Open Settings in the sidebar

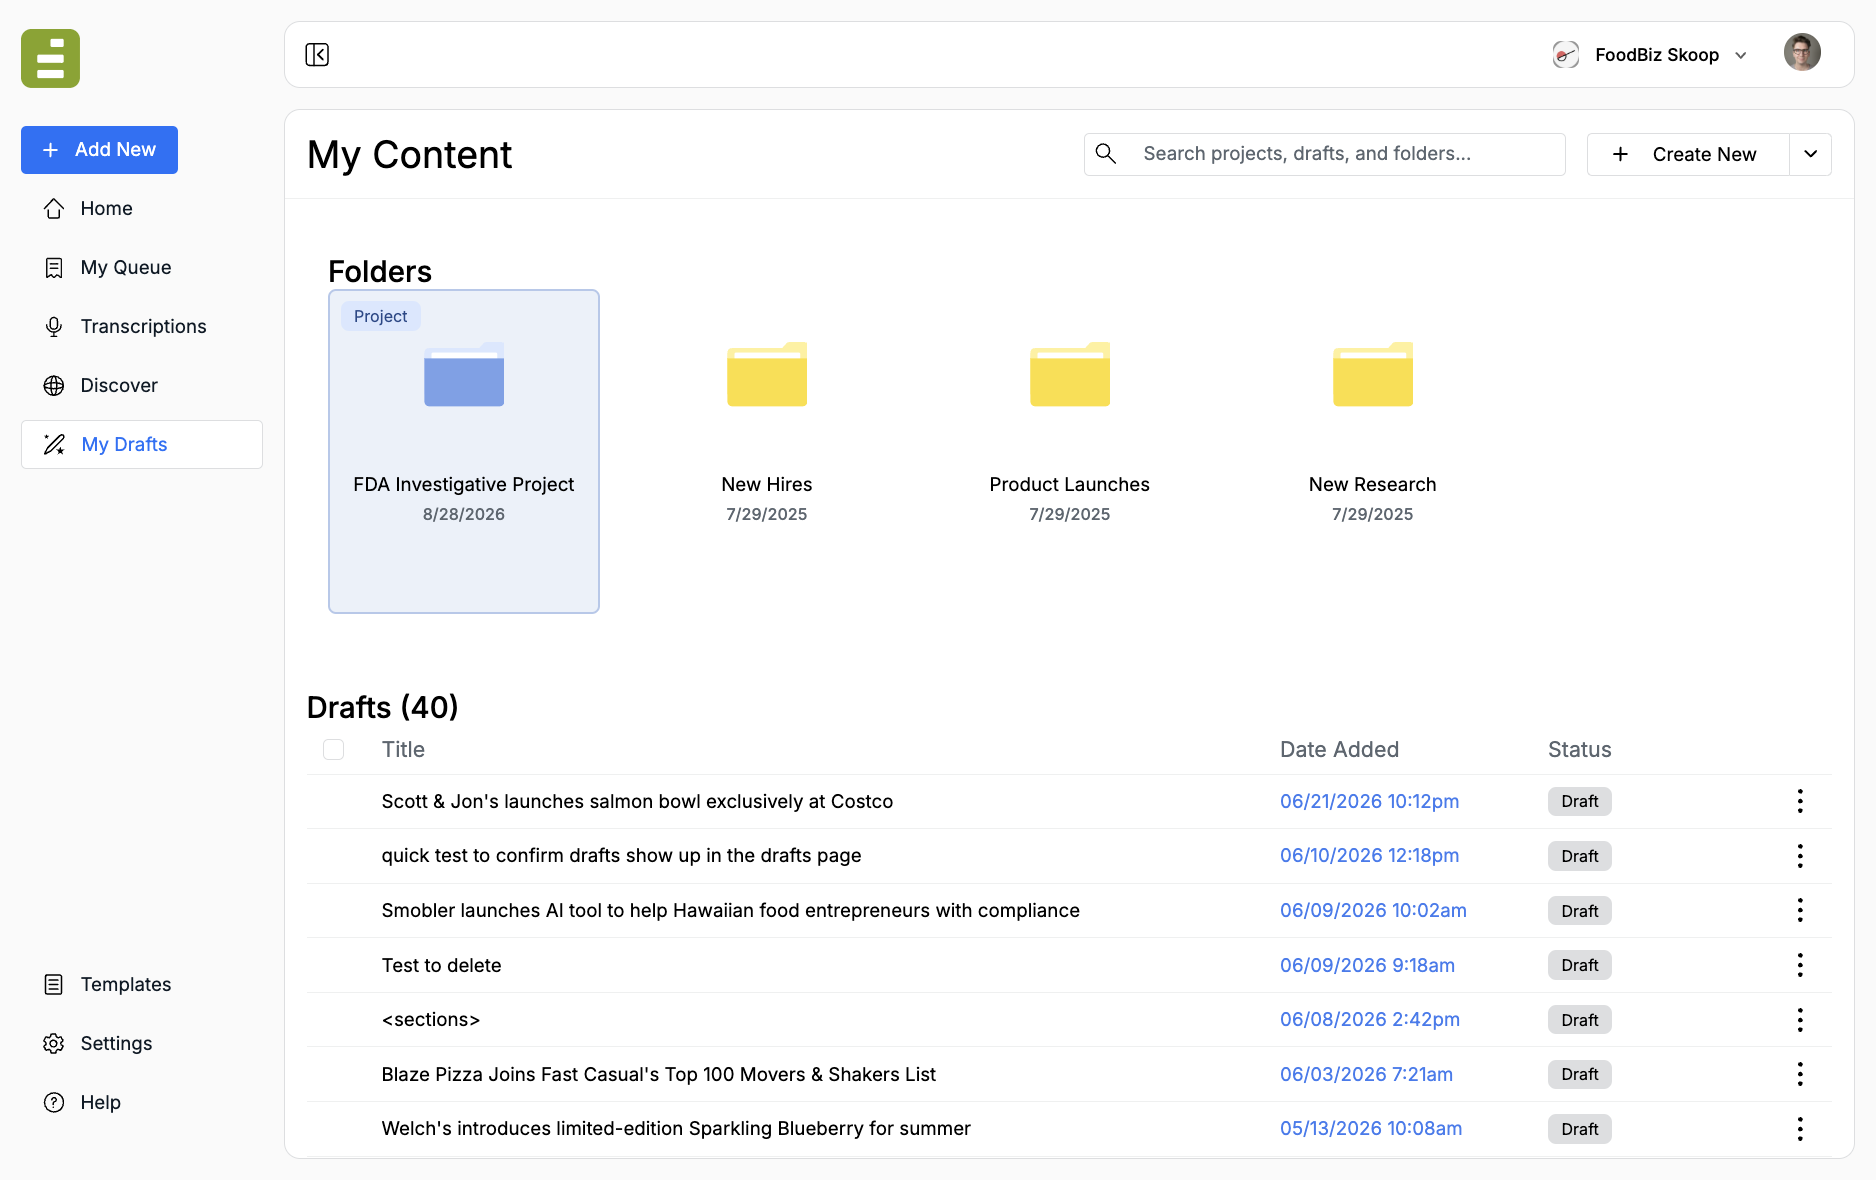tap(142, 1043)
